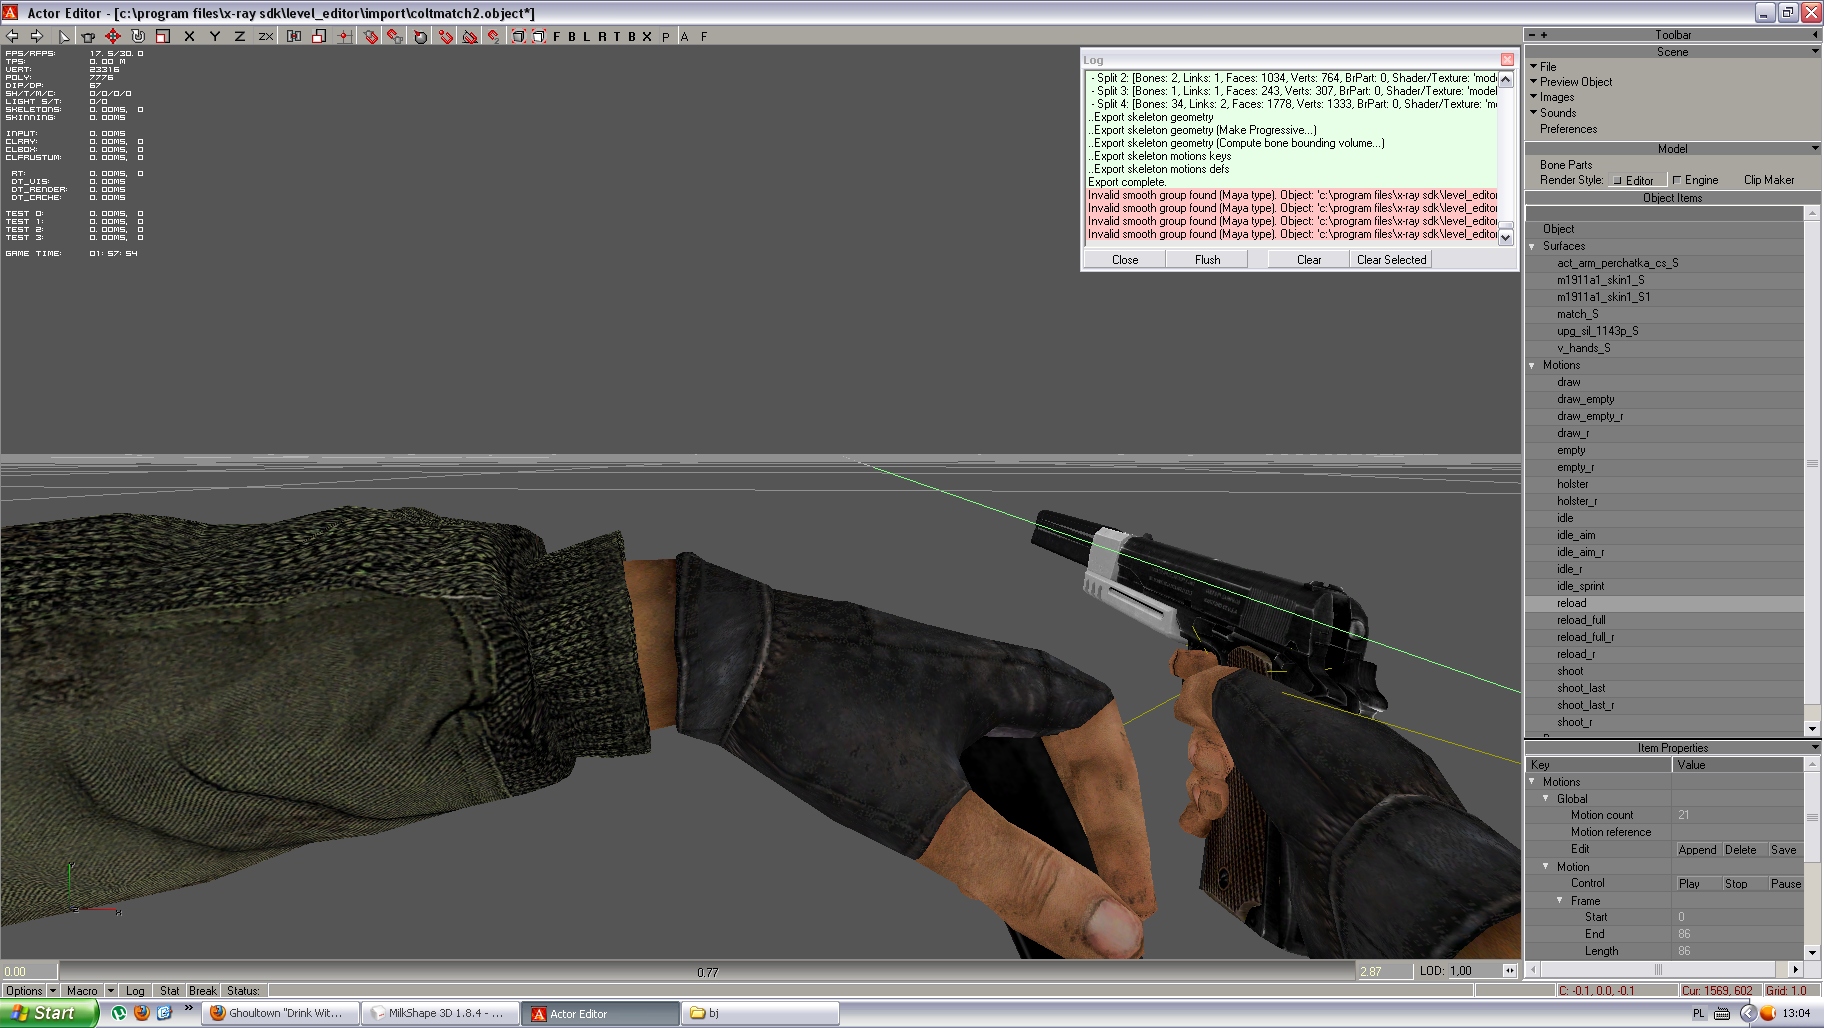The height and width of the screenshot is (1028, 1824).
Task: Enable Engine render style
Action: coord(1696,180)
